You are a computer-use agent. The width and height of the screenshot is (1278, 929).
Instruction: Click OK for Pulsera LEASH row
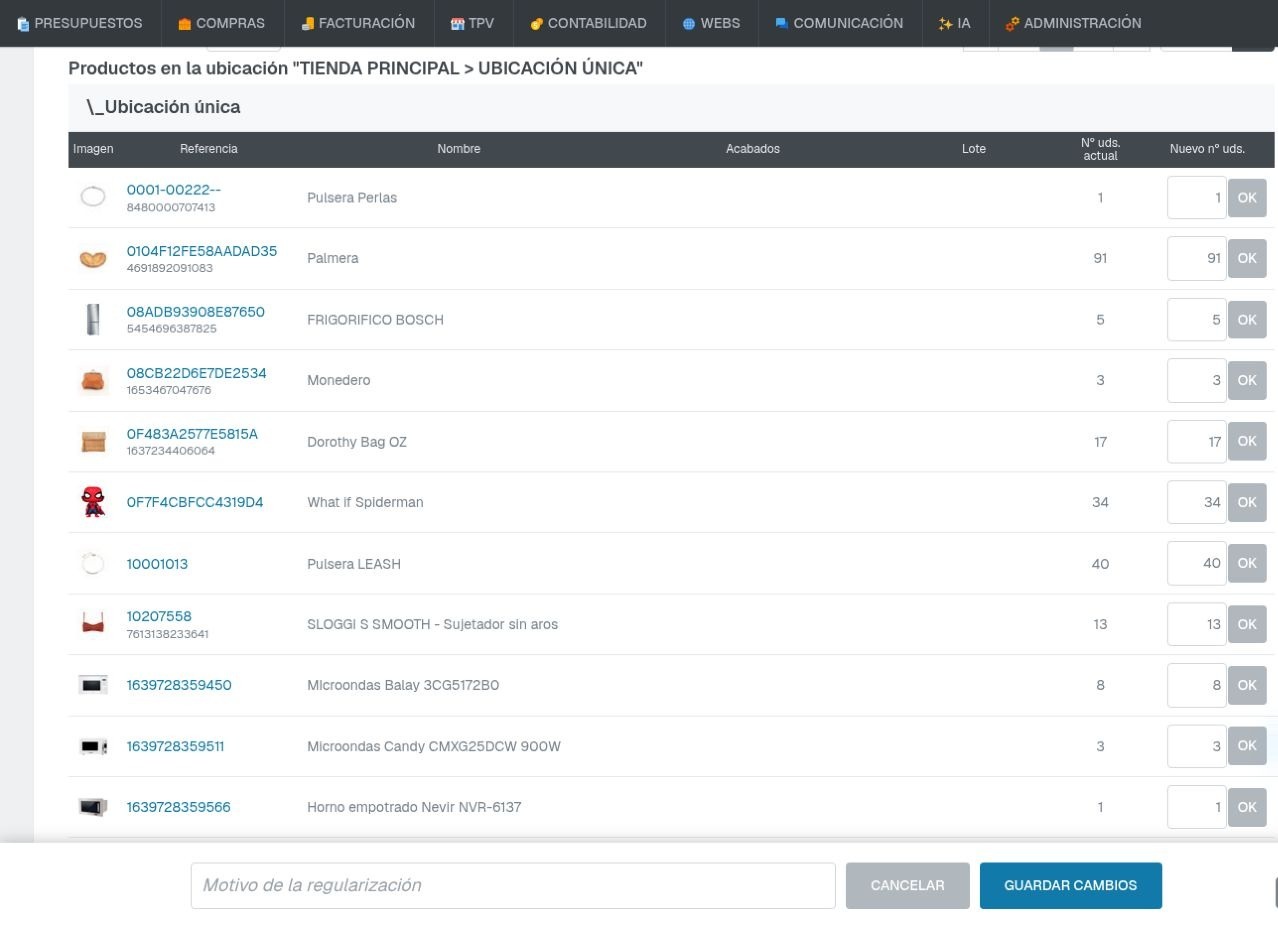tap(1247, 563)
